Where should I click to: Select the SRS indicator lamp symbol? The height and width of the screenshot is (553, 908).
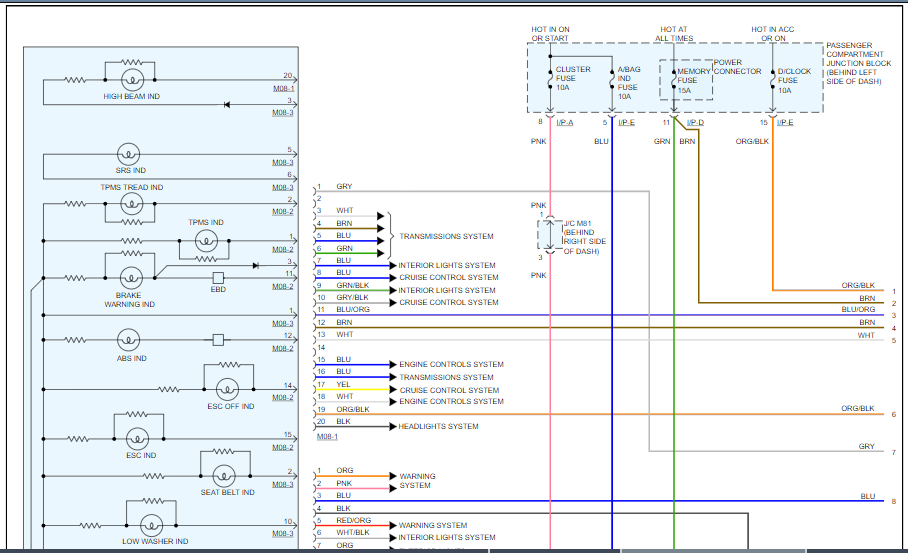[x=128, y=154]
